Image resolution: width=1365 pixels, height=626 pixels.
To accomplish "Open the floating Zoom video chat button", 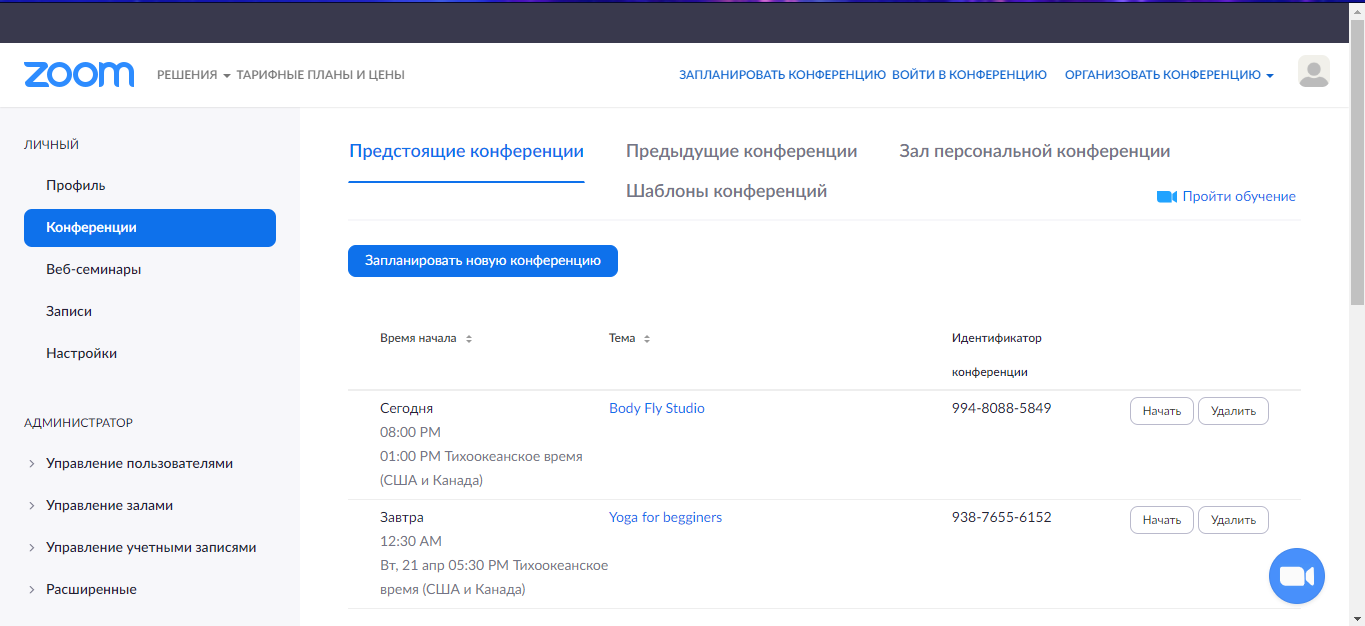I will (x=1296, y=576).
